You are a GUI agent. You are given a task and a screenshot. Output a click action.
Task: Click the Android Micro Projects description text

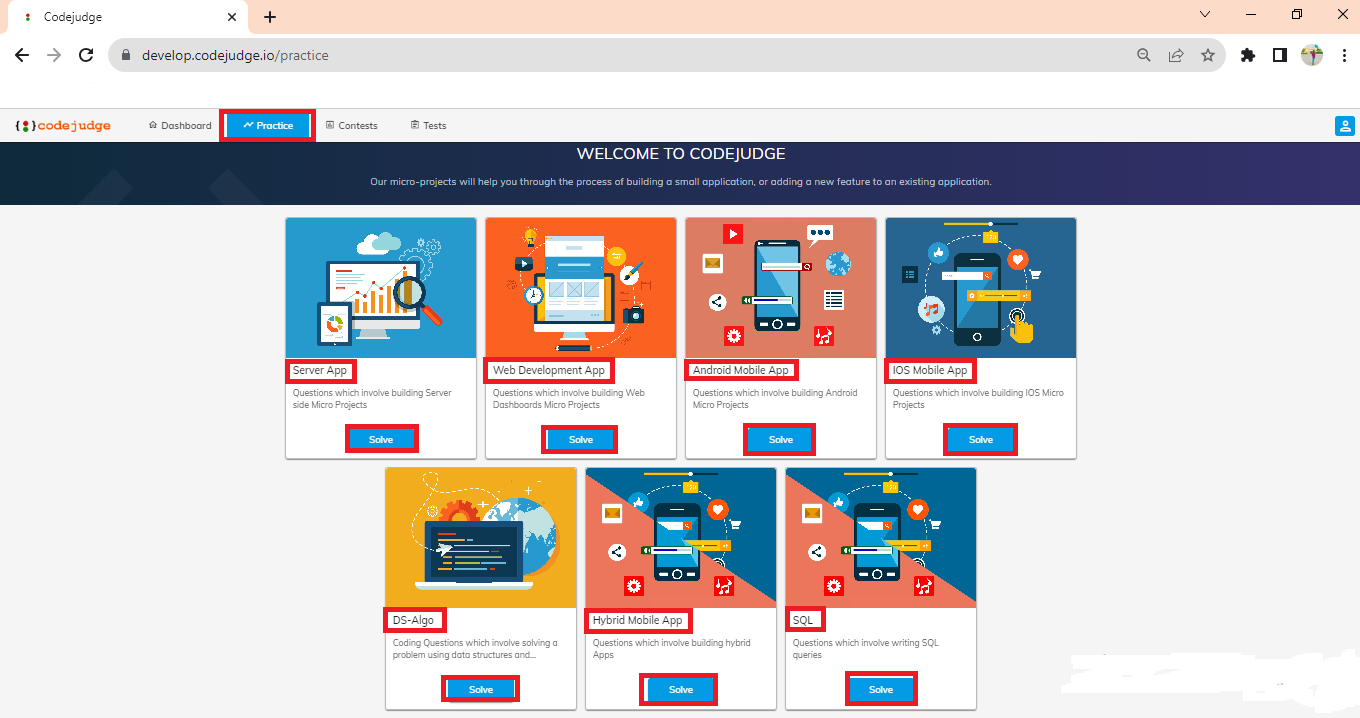pos(775,399)
